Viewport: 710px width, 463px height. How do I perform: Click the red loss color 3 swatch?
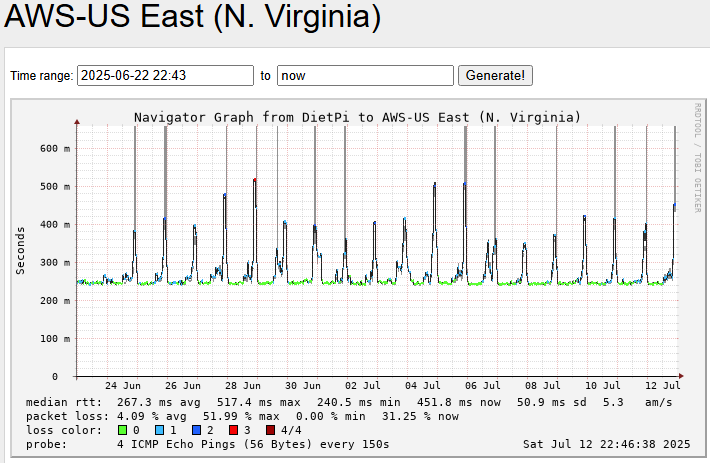[233, 430]
